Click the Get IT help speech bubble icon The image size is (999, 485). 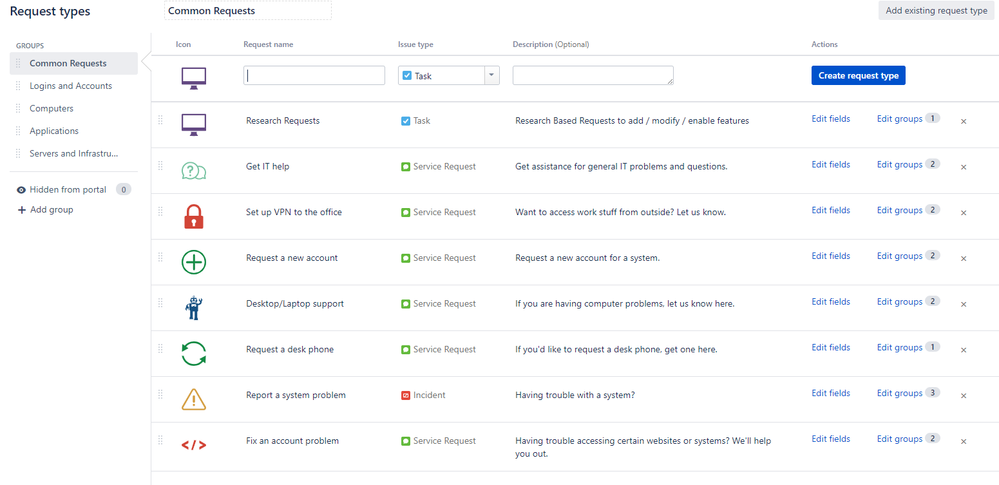(194, 170)
